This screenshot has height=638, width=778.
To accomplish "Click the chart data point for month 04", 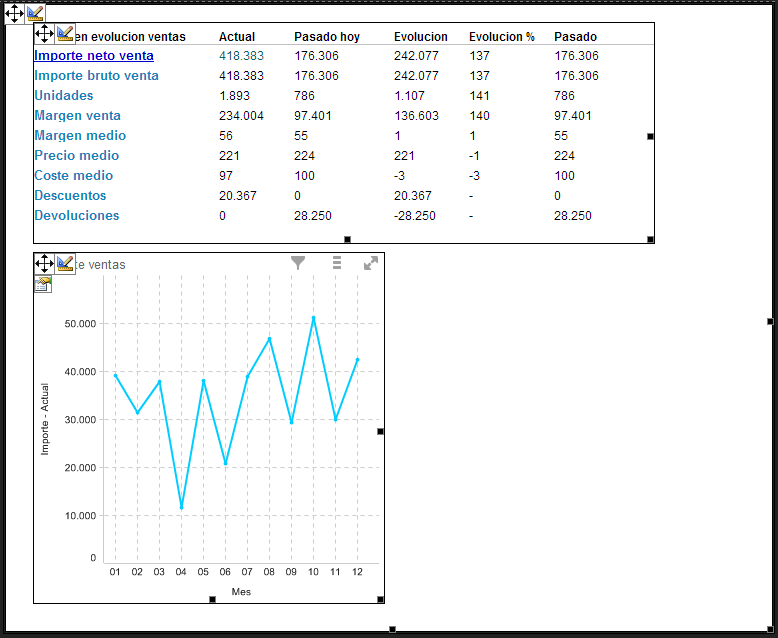I will 181,508.
